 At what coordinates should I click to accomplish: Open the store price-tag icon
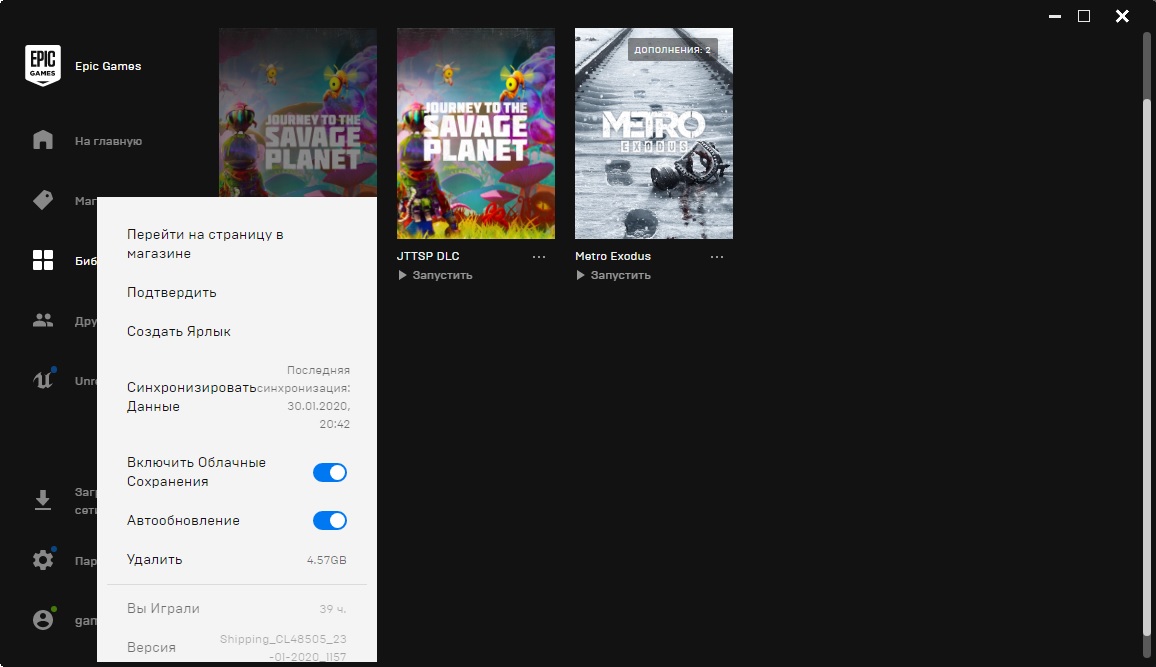click(43, 200)
